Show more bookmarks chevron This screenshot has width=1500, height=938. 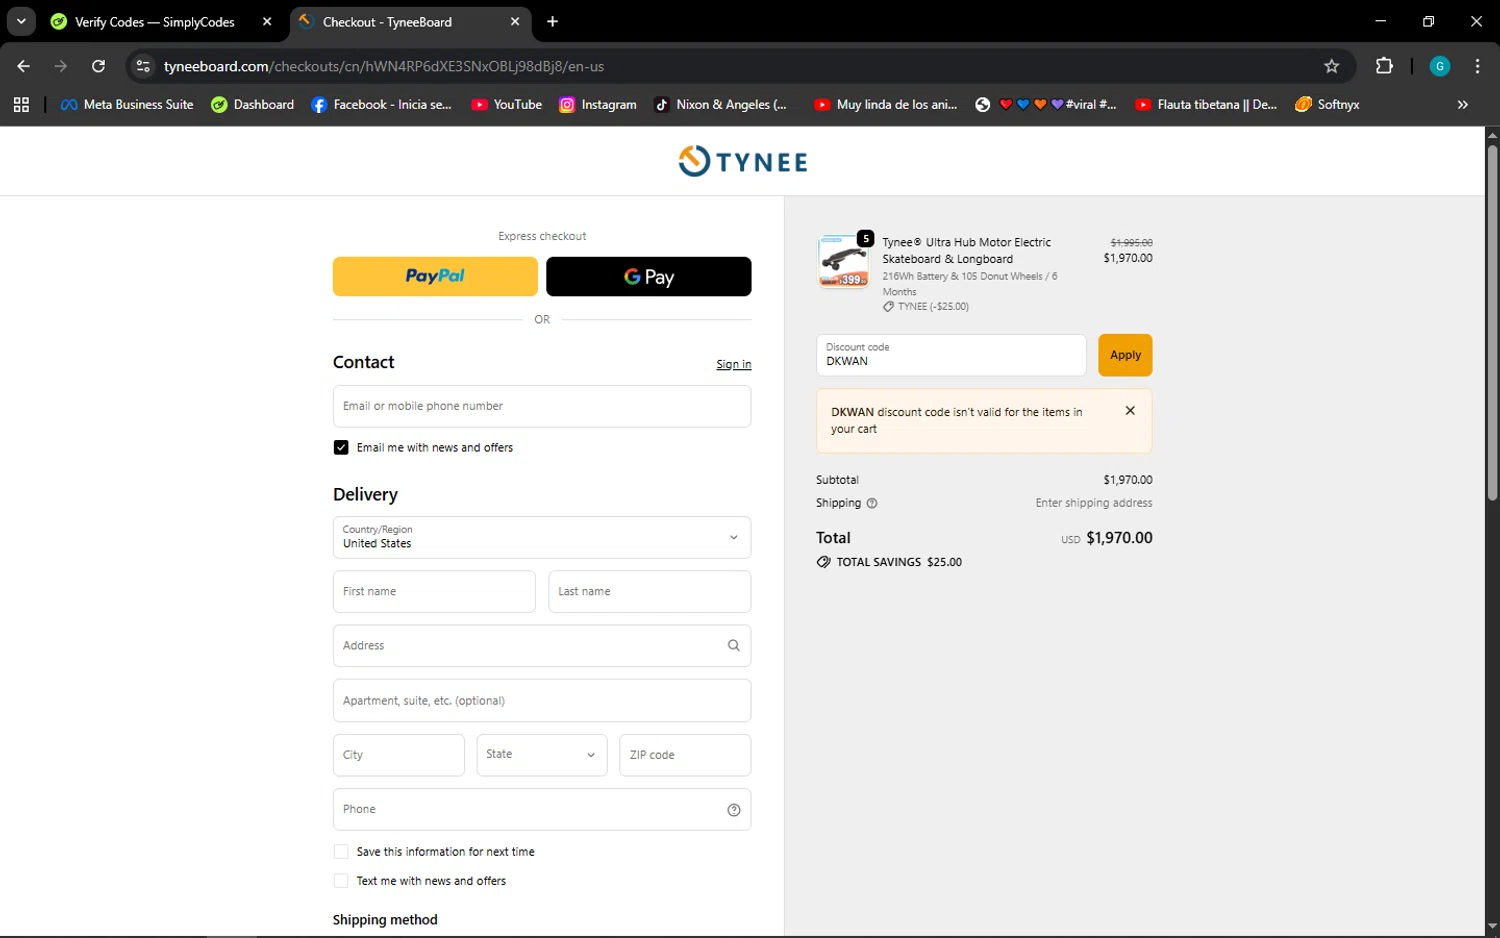[1462, 104]
